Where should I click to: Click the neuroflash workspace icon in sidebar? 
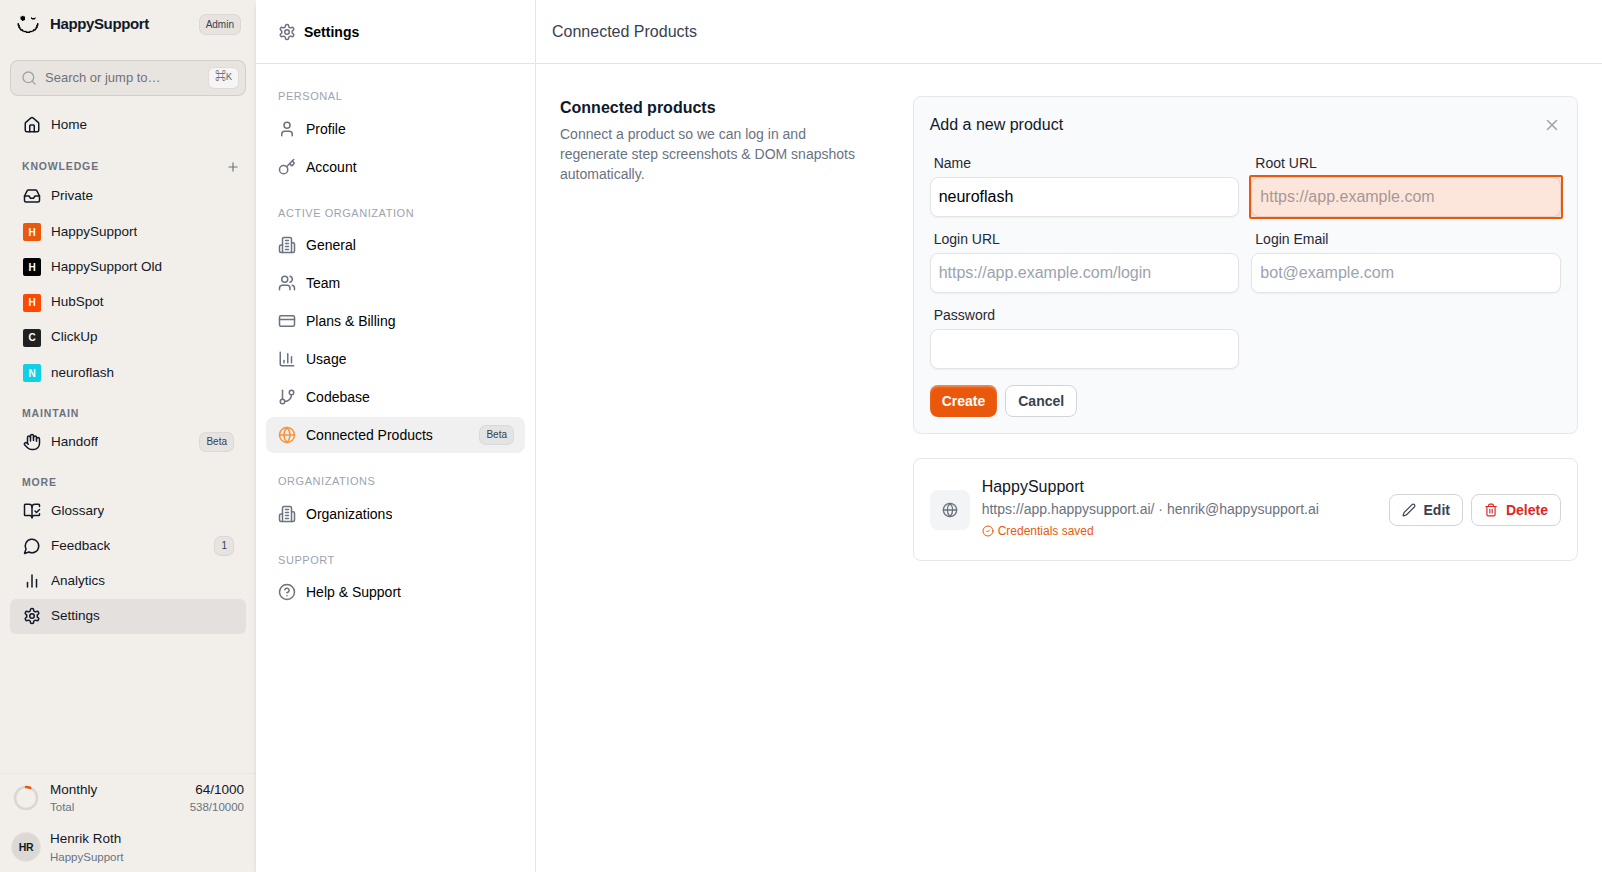tap(32, 373)
